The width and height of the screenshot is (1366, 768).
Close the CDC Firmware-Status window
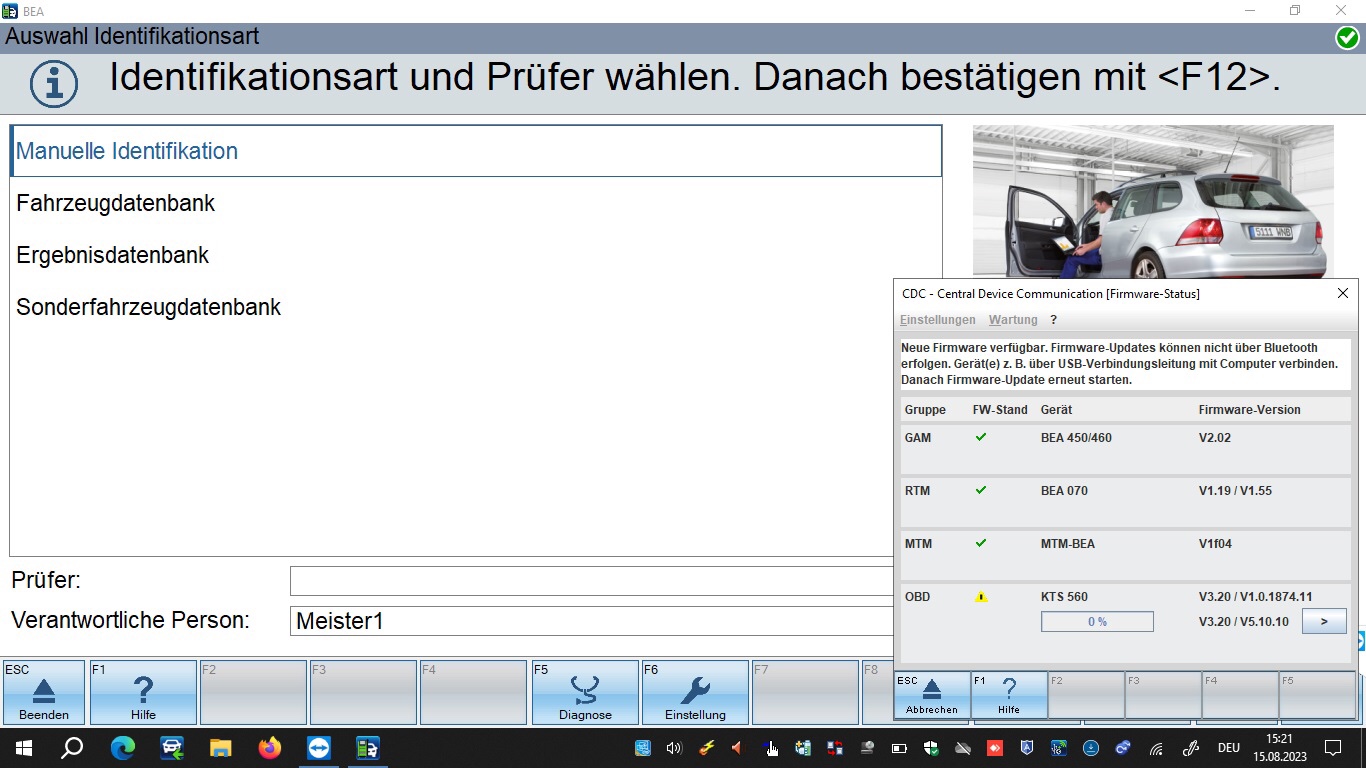[x=1343, y=293]
